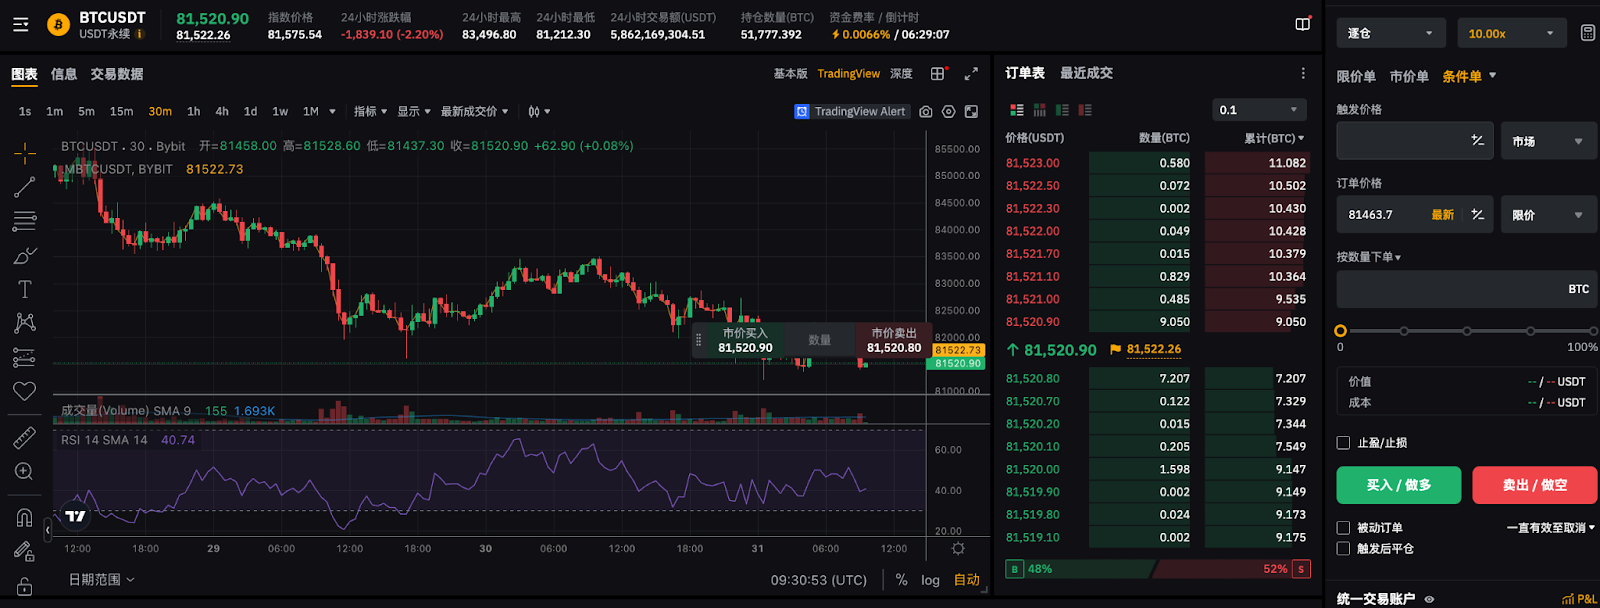1600x608 pixels.
Task: Open the guide book icon at top
Action: click(x=1302, y=24)
